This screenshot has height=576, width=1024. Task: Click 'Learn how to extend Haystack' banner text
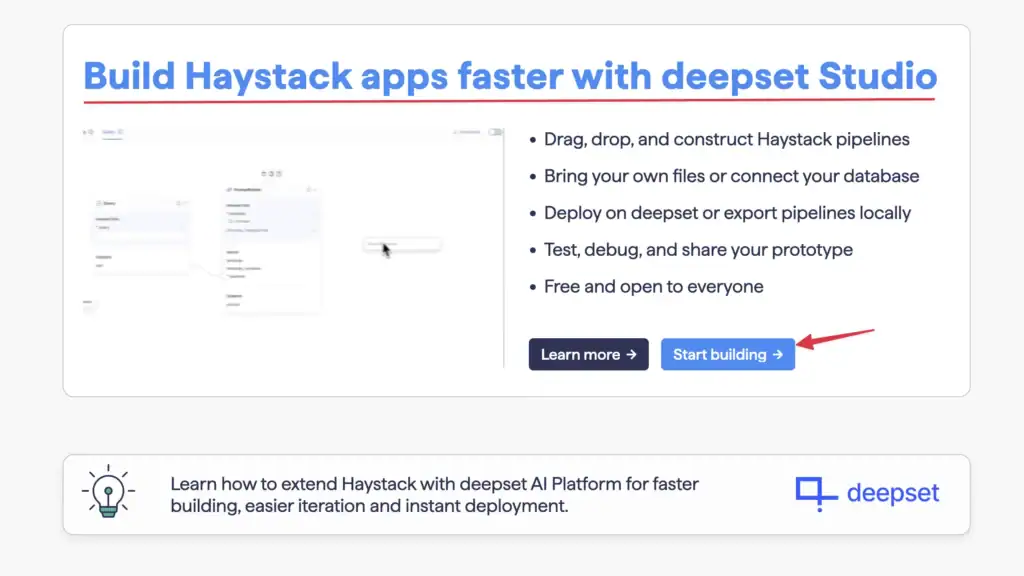pos(434,494)
